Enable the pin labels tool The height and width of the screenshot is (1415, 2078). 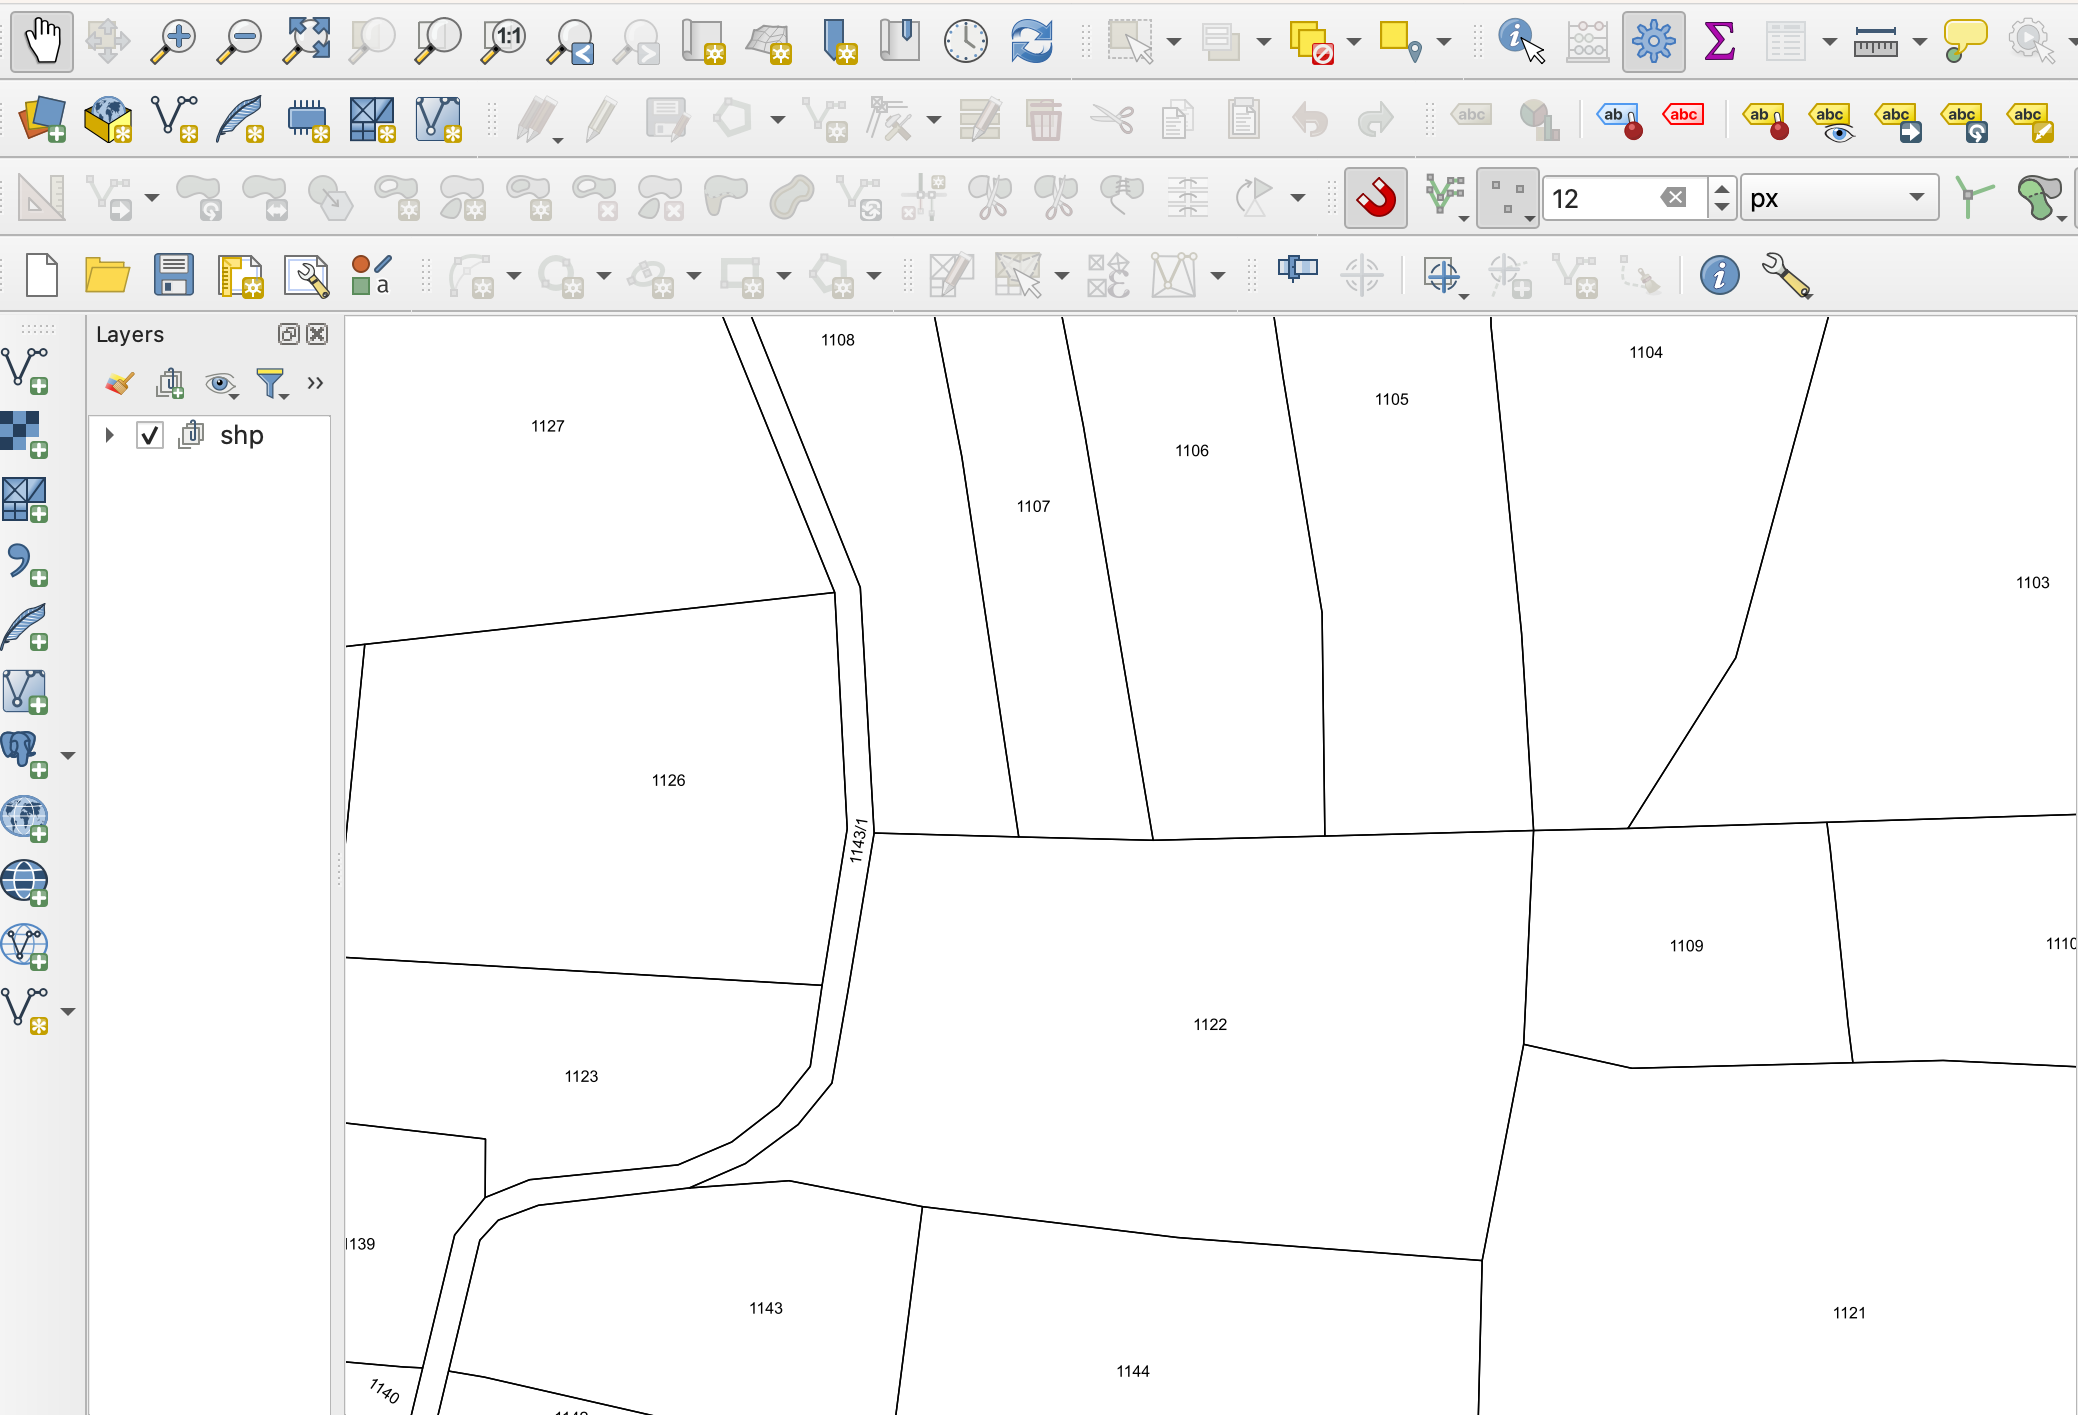(x=1766, y=120)
